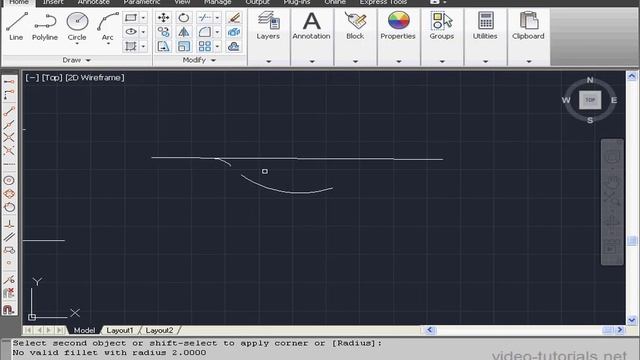Click the N compass direction on ViewCube
640x360 pixels.
(590, 80)
